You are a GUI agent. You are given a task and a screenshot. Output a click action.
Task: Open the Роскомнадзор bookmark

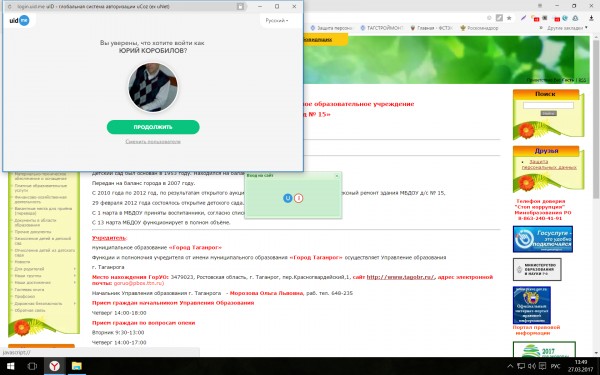click(479, 28)
